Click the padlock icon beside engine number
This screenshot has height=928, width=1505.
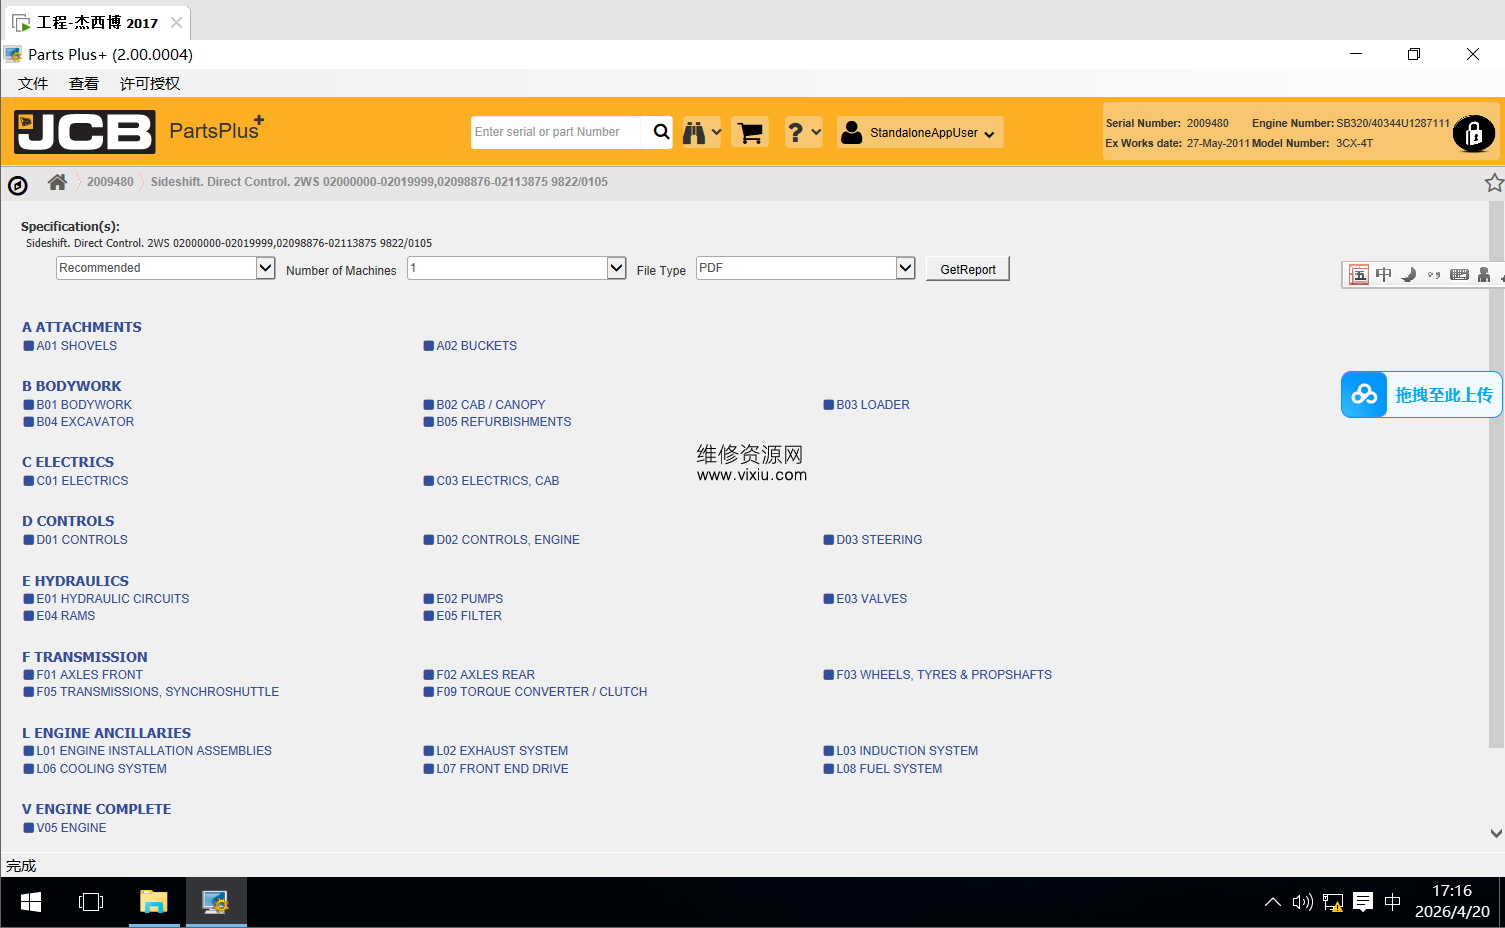click(1473, 133)
